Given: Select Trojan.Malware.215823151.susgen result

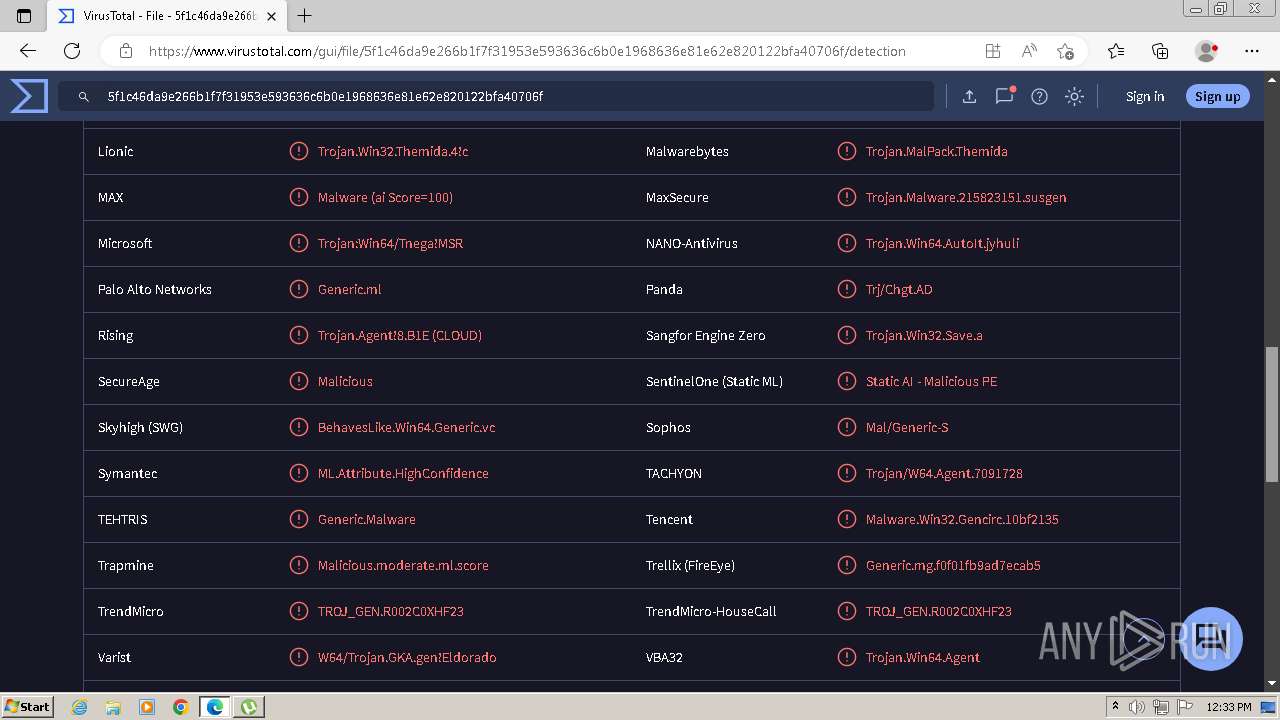Looking at the screenshot, I should tap(966, 197).
